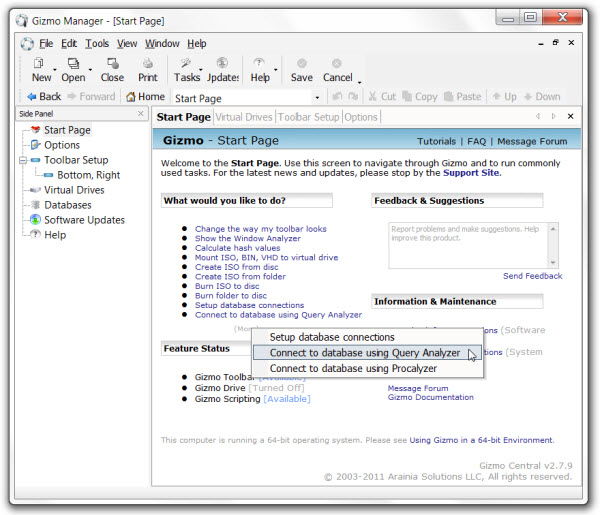
Task: Choose Connect to database using Procalyzer
Action: [x=367, y=368]
